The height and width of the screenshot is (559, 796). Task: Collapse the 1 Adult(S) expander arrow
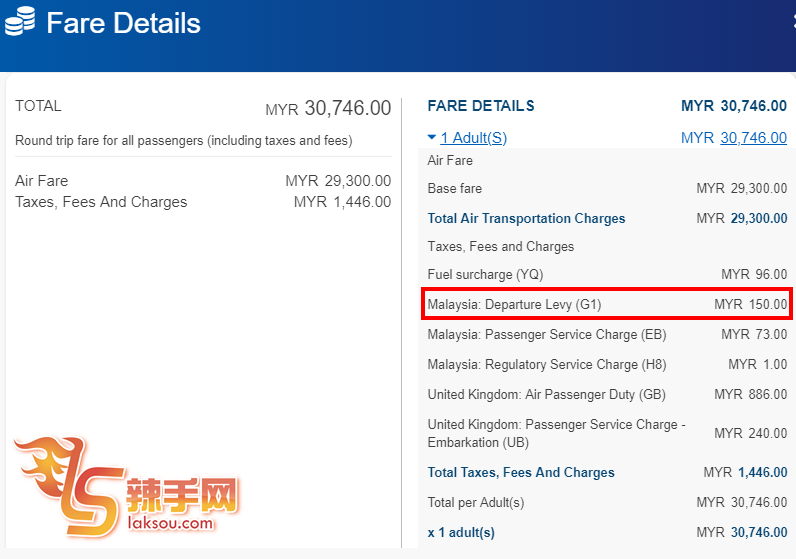(431, 137)
